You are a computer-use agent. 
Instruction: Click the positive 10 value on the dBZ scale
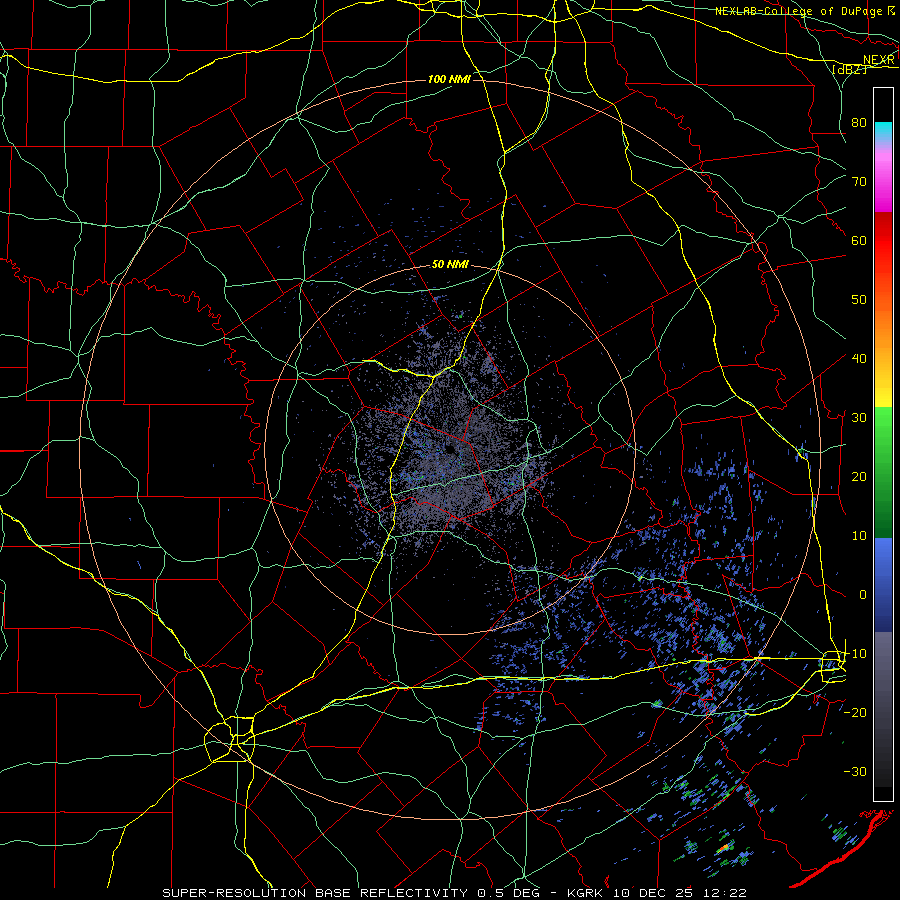tap(859, 536)
